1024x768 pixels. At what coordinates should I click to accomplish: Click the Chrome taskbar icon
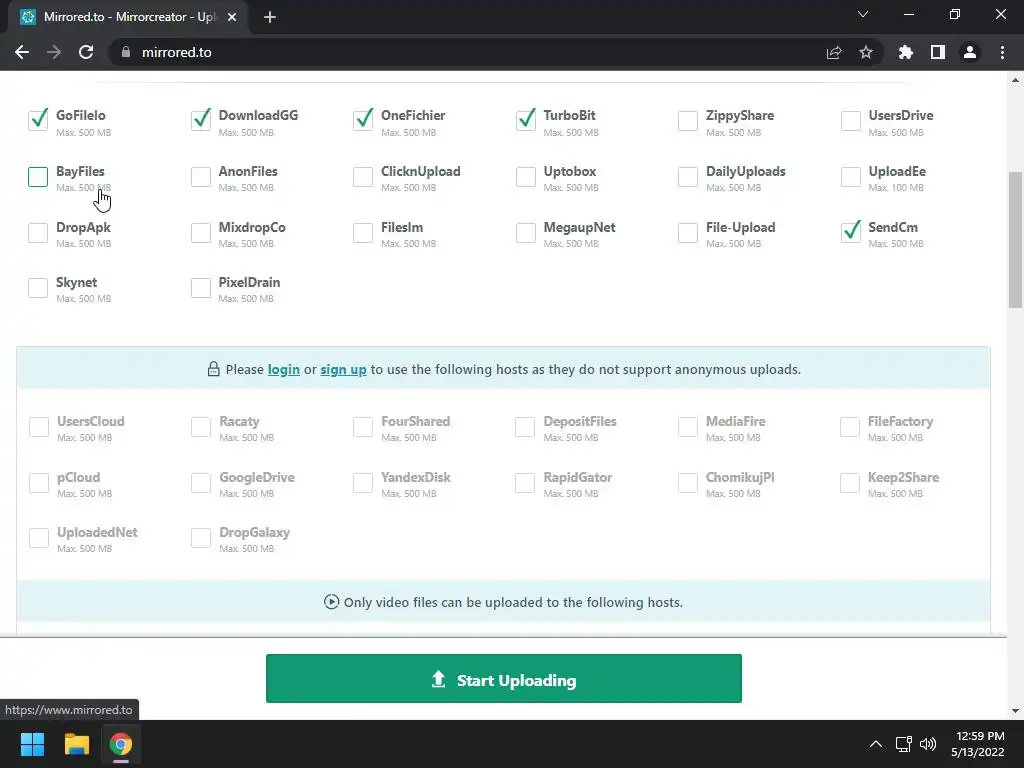[121, 744]
